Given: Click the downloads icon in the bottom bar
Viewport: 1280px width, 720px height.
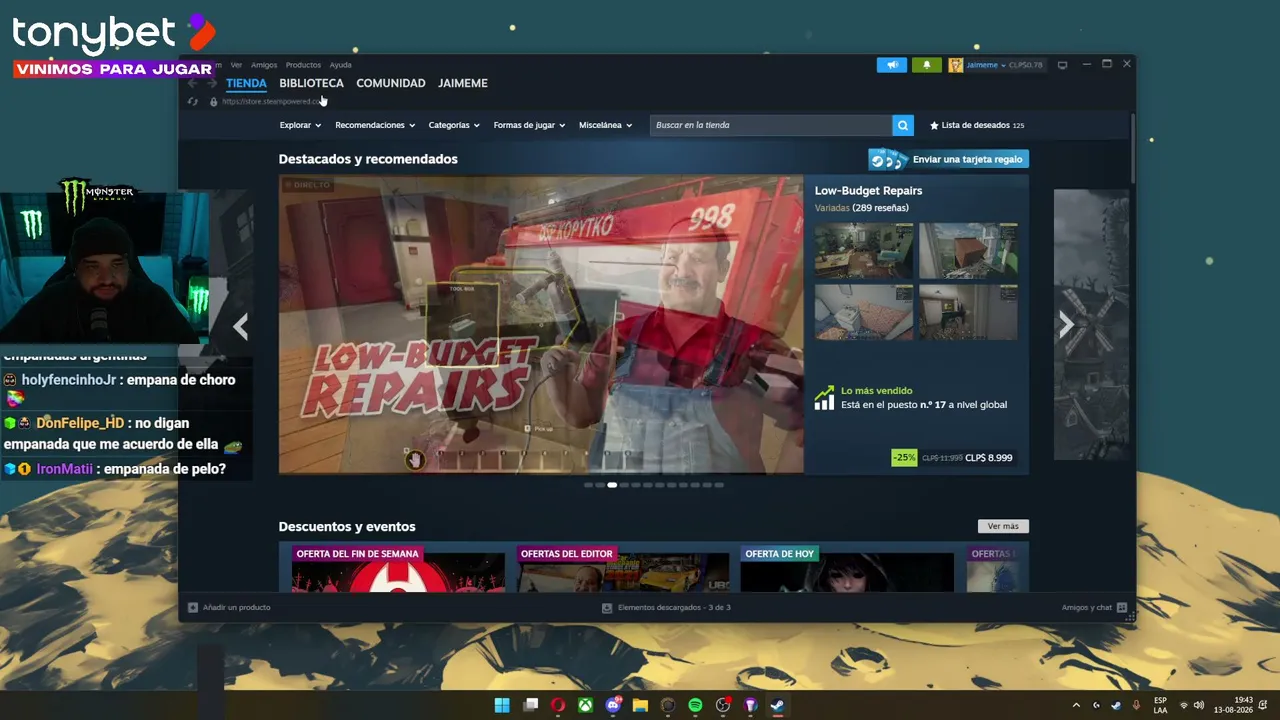Looking at the screenshot, I should (x=607, y=607).
